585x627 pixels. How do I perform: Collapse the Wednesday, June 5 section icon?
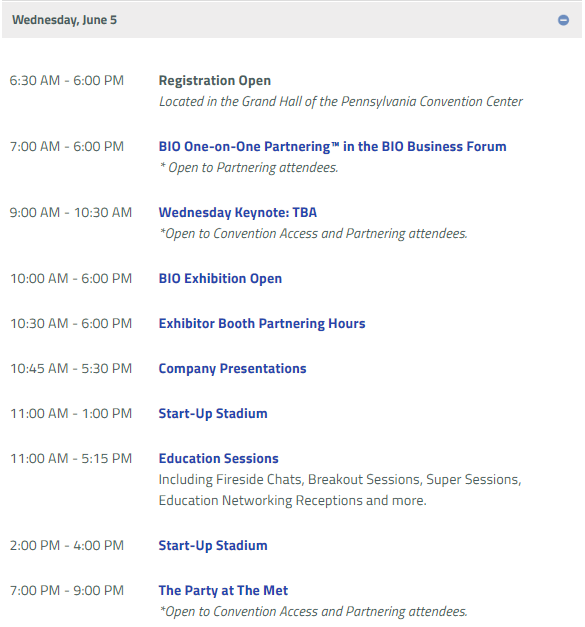click(563, 20)
